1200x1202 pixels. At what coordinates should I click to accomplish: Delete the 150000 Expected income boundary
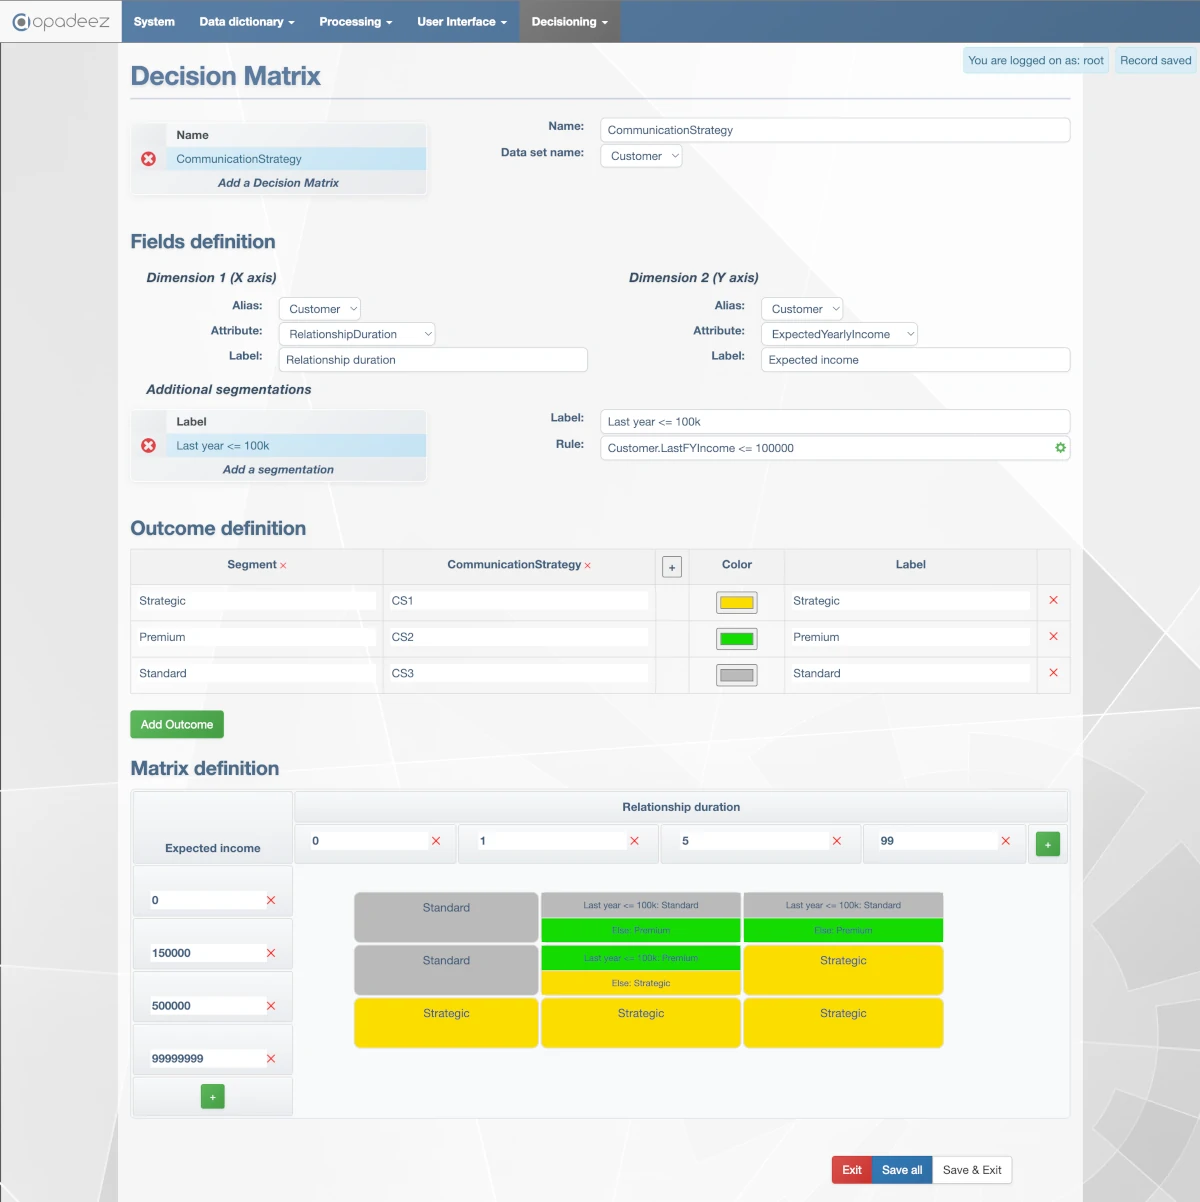click(x=270, y=953)
